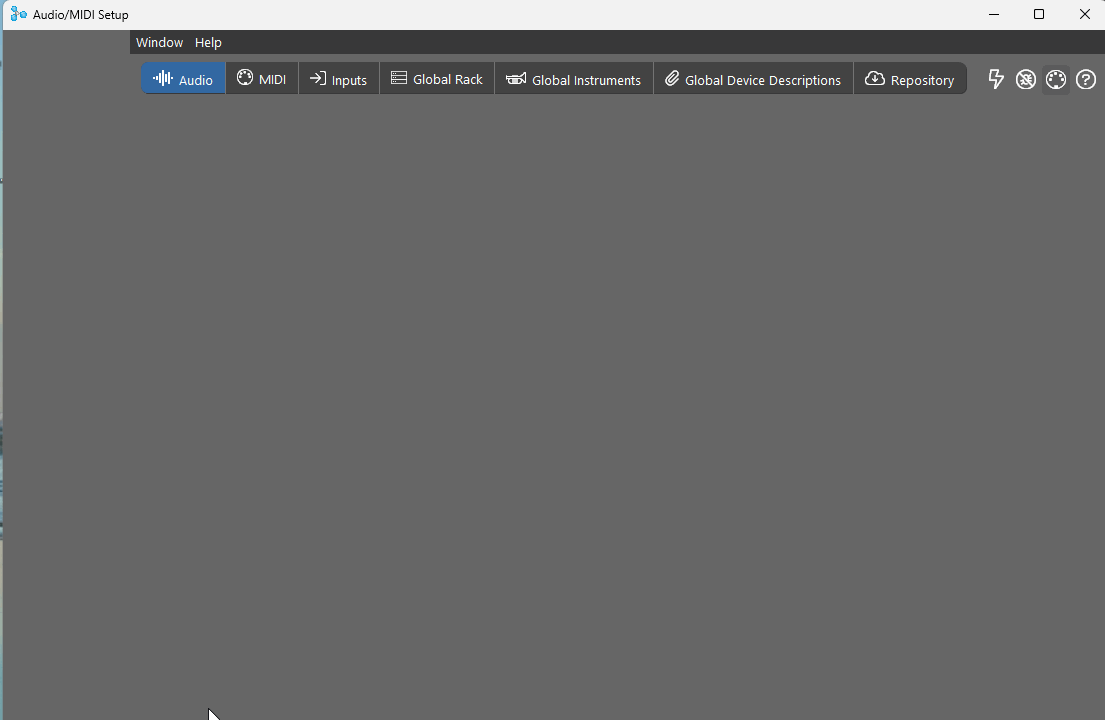Open the Repository tab
This screenshot has width=1105, height=720.
[910, 79]
